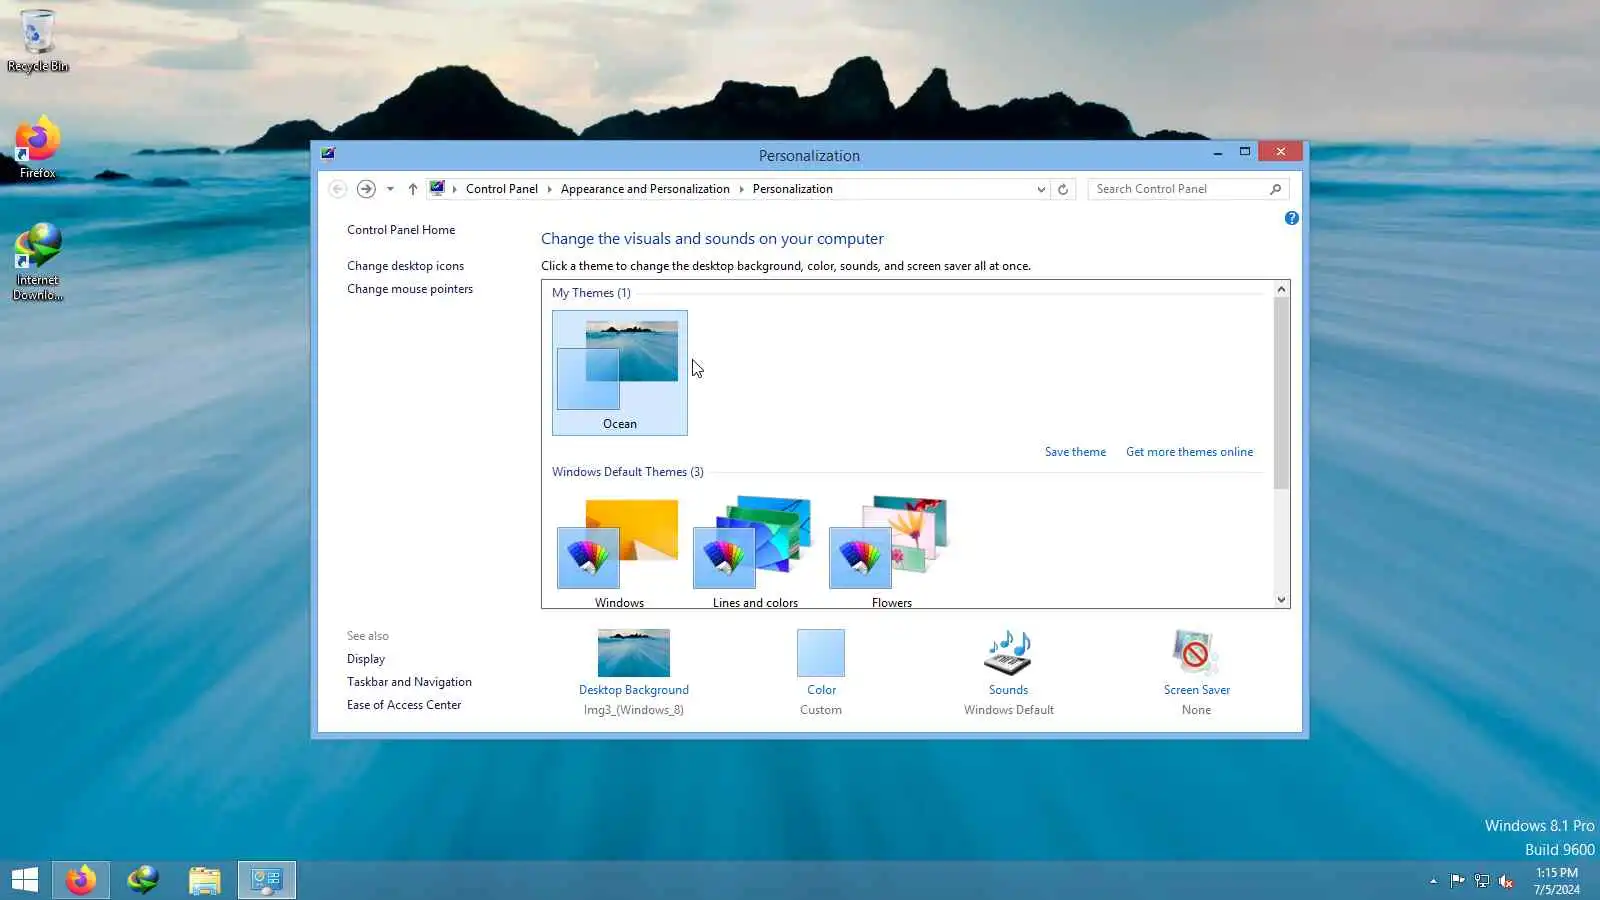
Task: Open the Color swatch settings
Action: [x=821, y=653]
